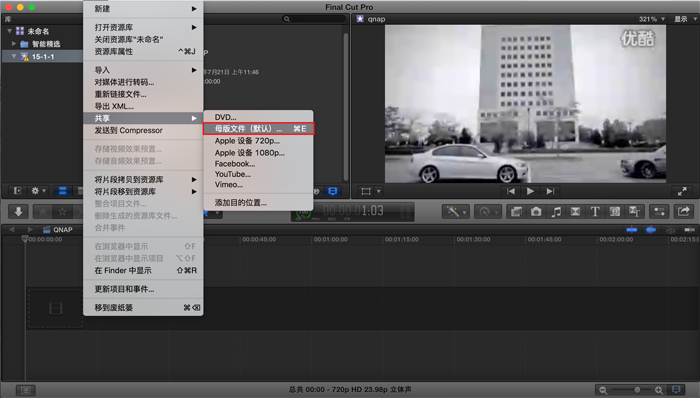Choose DVD... from share submenu
This screenshot has height=398, width=700.
(x=258, y=117)
